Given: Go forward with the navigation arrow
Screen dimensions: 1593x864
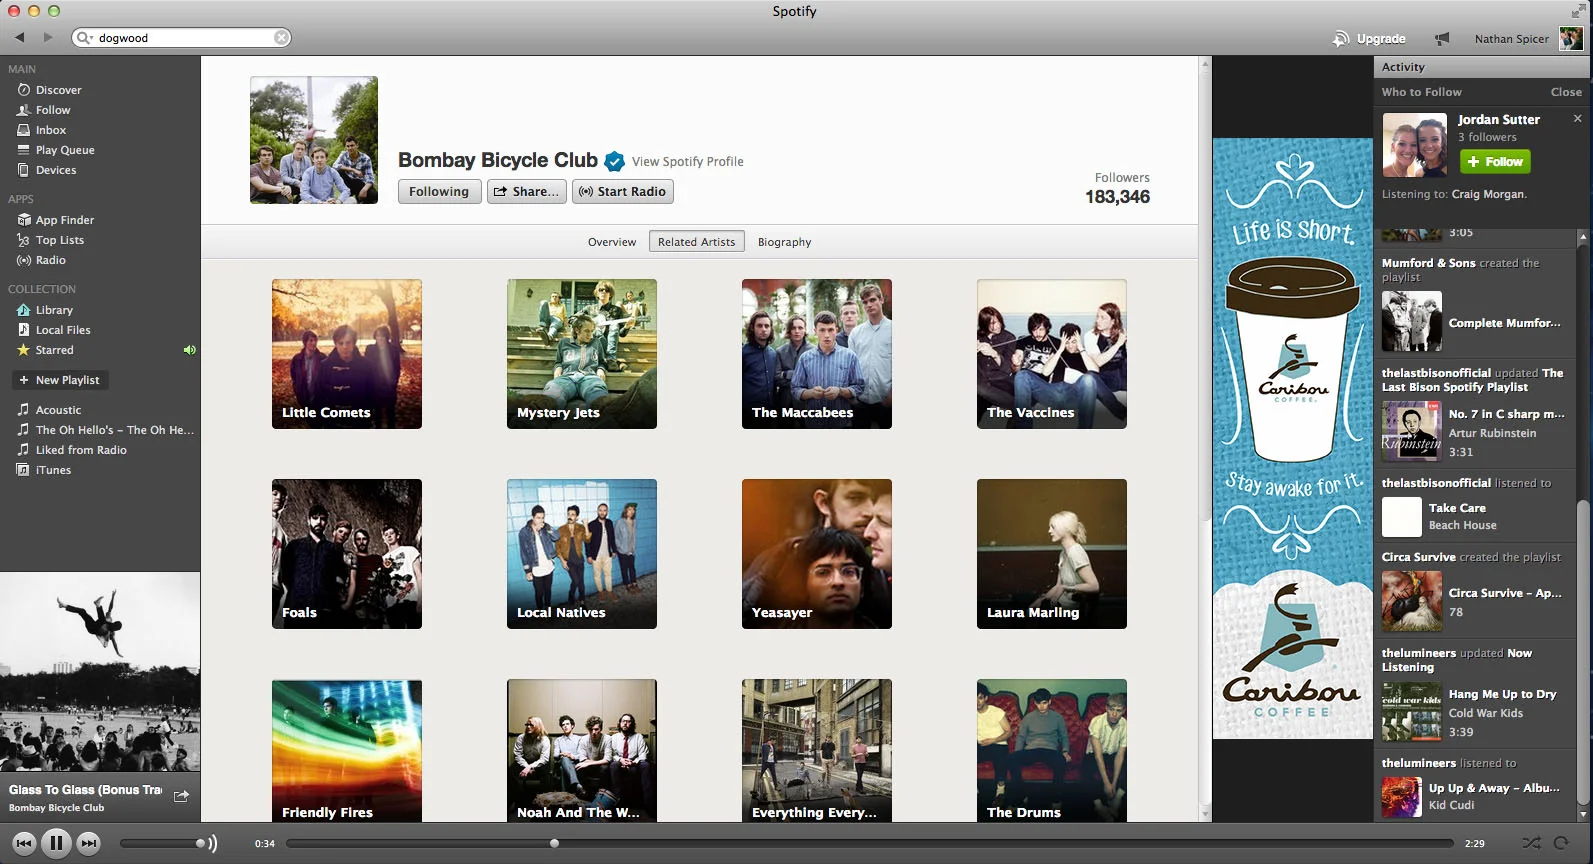Looking at the screenshot, I should pyautogui.click(x=47, y=37).
